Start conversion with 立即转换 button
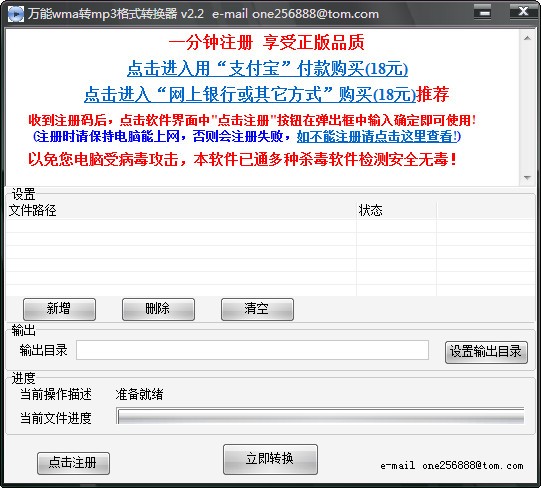This screenshot has height=488, width=541. 270,459
